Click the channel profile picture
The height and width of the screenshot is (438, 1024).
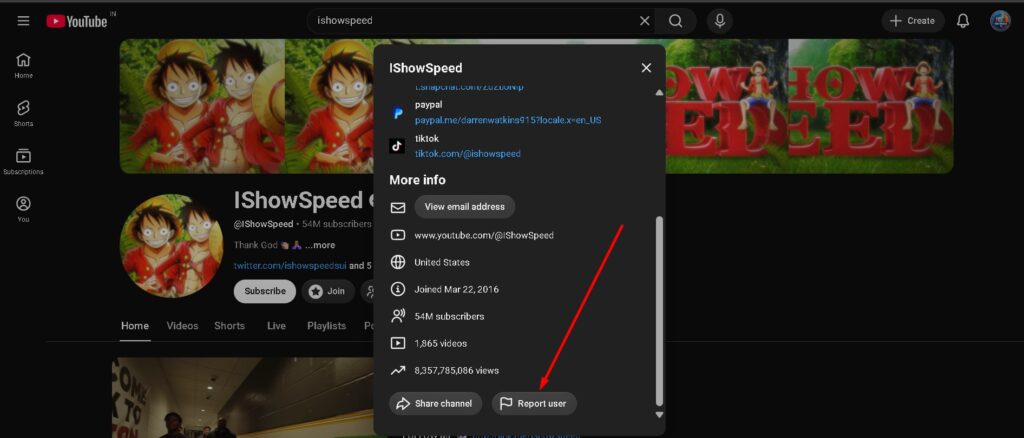pyautogui.click(x=172, y=246)
